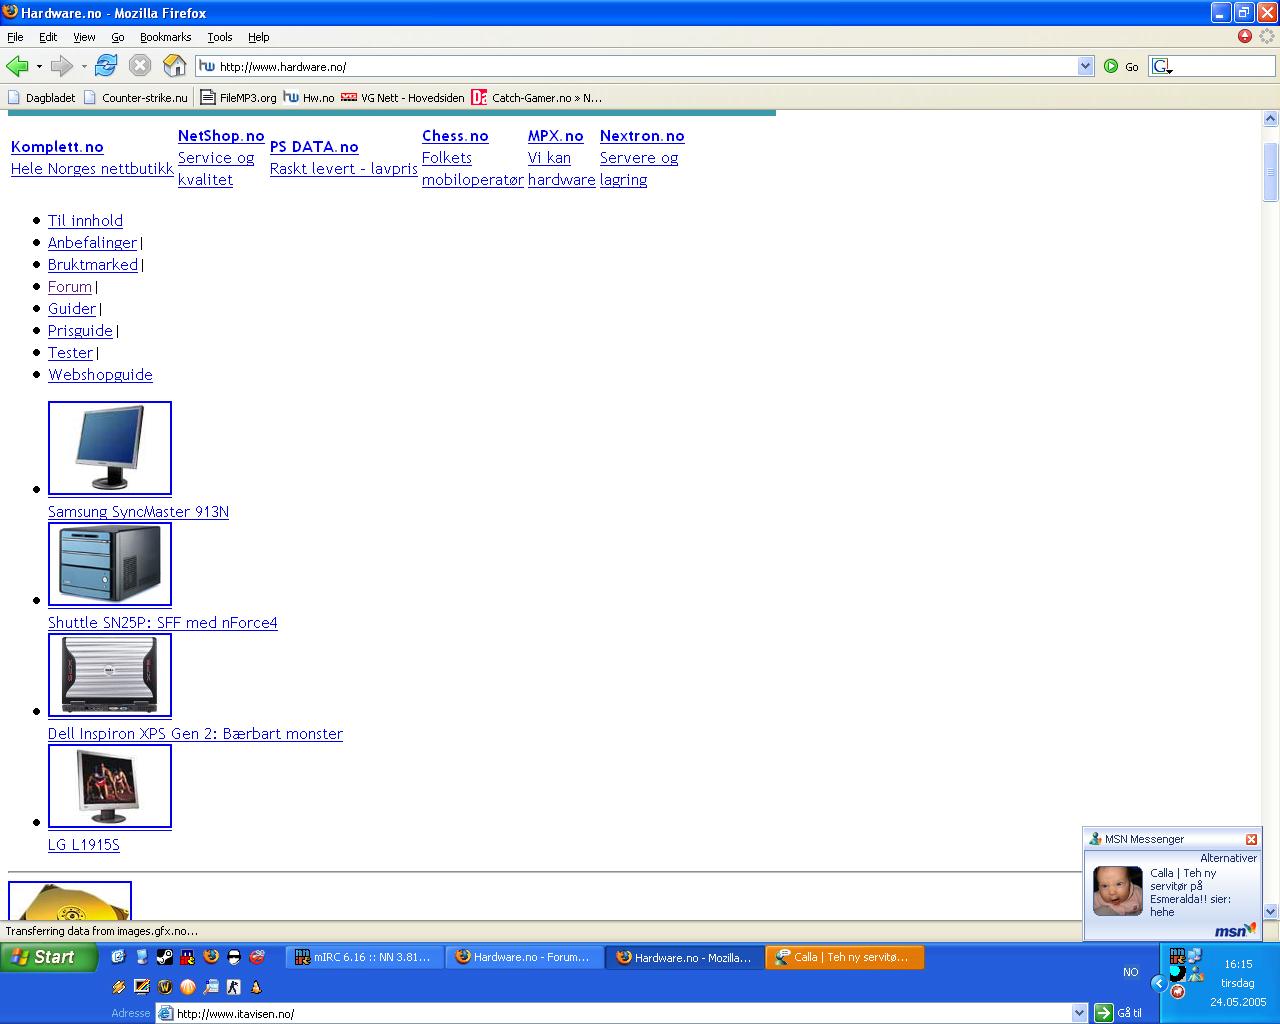Open Samsung SyncMaster 913N article link

[138, 512]
